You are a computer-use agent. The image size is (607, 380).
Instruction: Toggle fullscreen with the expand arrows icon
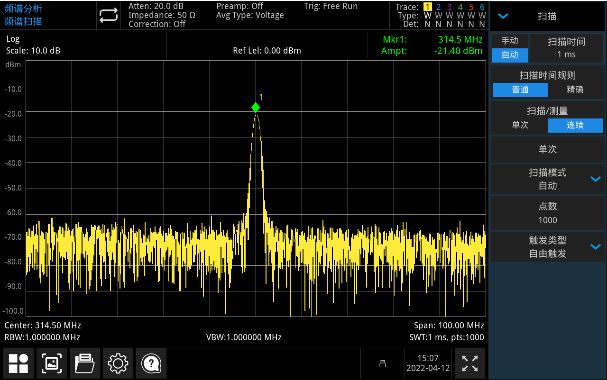point(470,363)
